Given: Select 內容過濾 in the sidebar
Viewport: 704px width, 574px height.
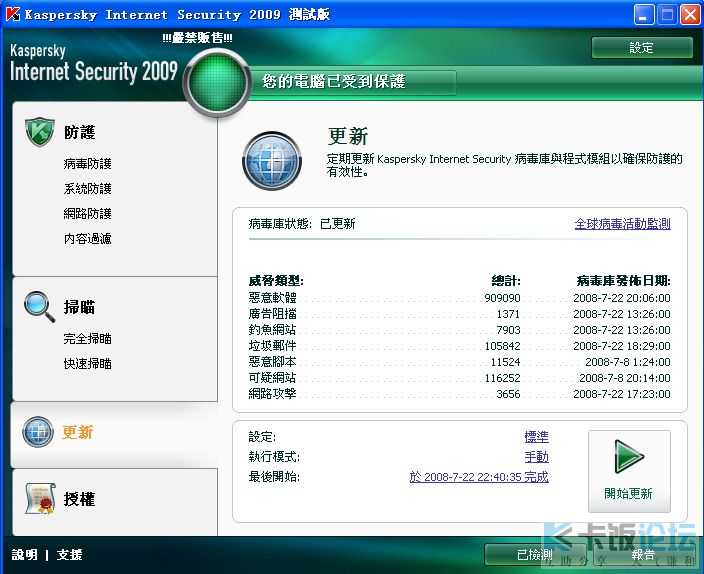Looking at the screenshot, I should 88,238.
